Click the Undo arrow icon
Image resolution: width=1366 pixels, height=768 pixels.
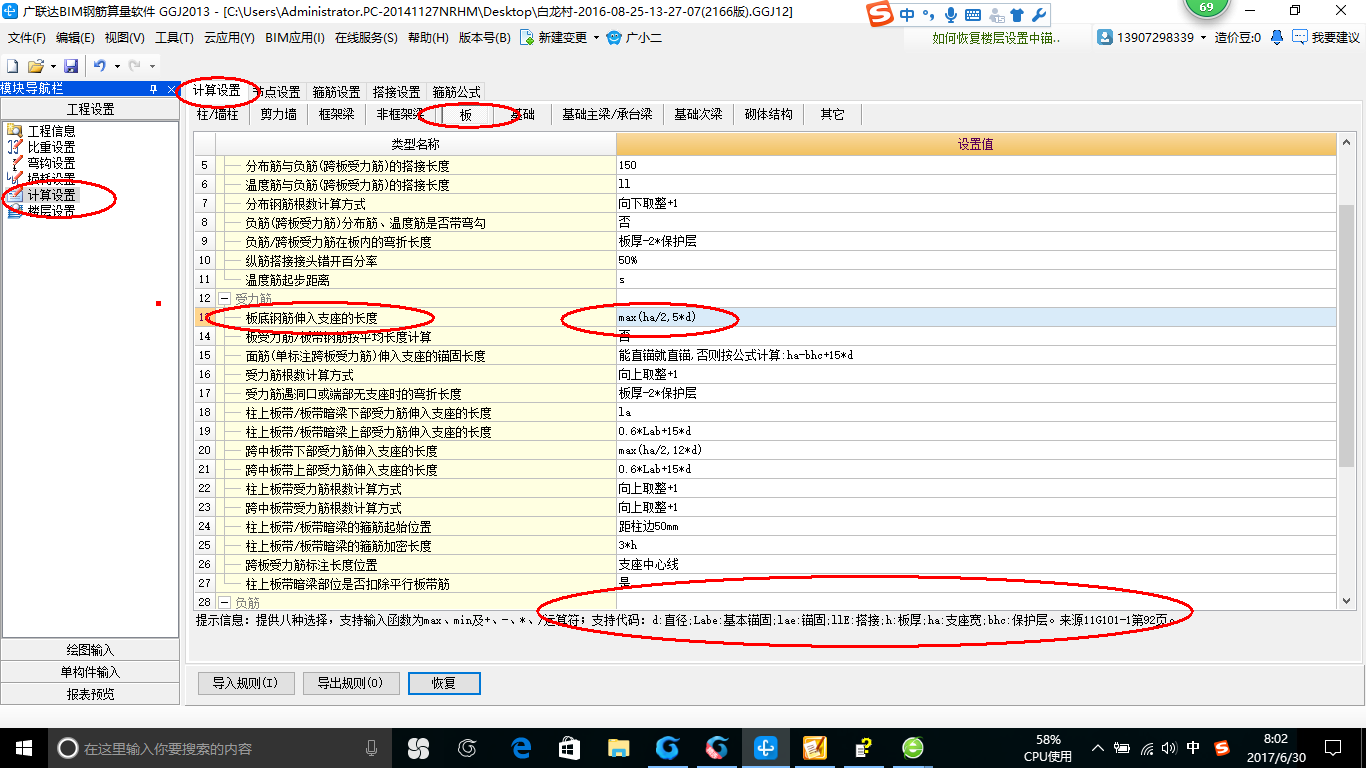100,66
